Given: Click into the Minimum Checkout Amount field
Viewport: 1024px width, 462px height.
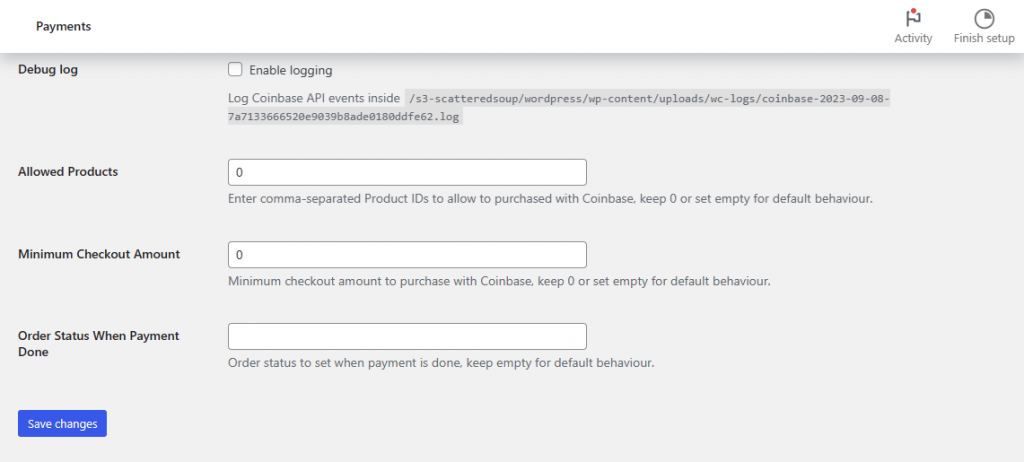Looking at the screenshot, I should (407, 255).
